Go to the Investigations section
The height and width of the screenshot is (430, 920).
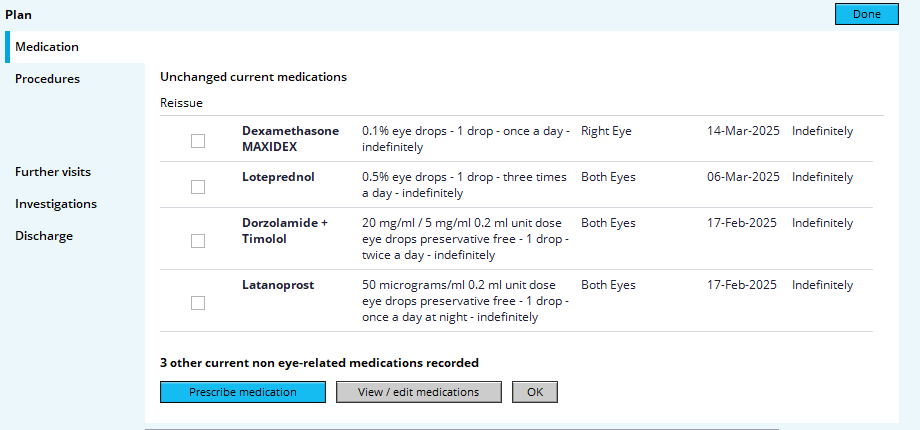pos(56,204)
